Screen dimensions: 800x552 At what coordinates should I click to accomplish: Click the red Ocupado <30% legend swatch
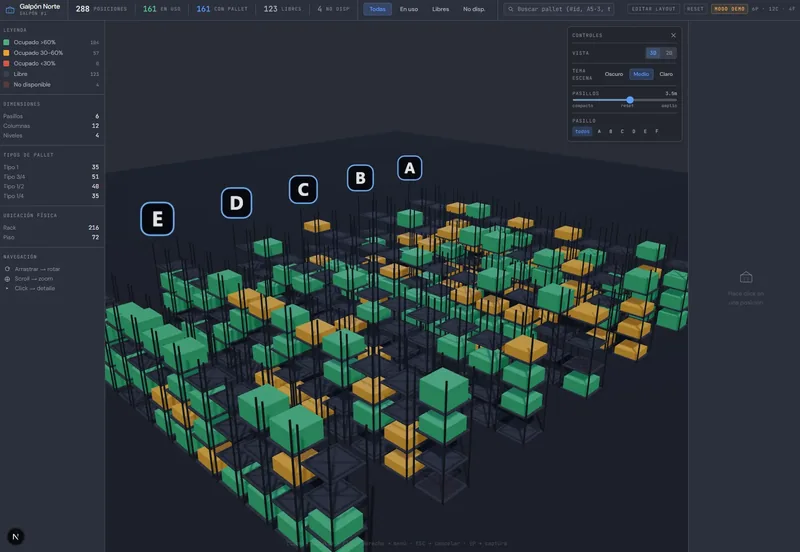6,63
